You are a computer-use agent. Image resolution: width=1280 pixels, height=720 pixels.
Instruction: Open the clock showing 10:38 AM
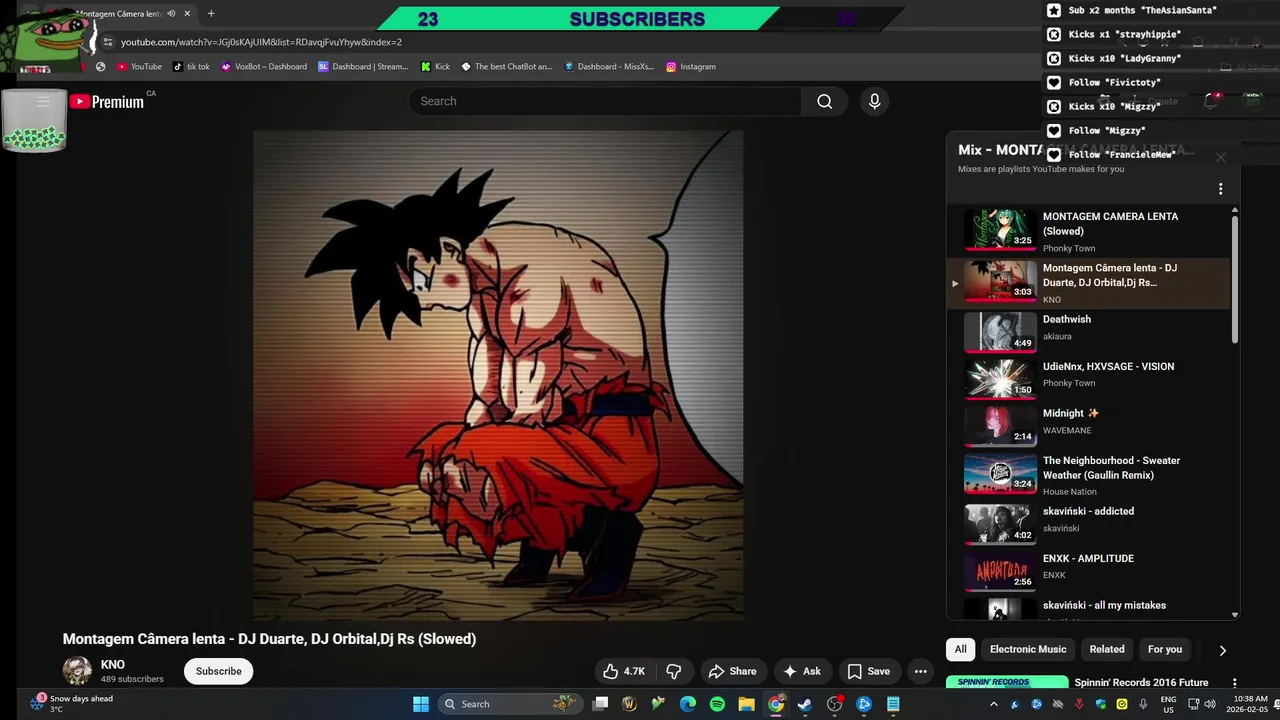pyautogui.click(x=1250, y=704)
